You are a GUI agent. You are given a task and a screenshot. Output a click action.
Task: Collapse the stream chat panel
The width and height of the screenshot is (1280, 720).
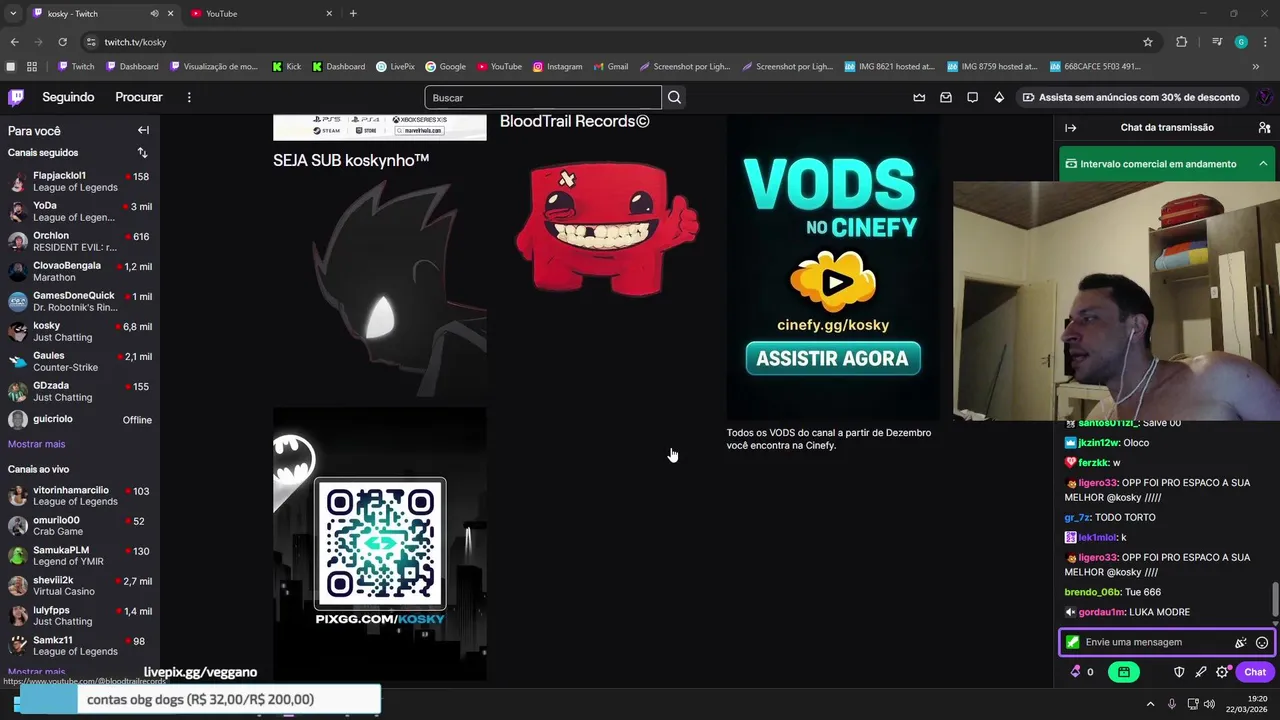coord(1070,128)
